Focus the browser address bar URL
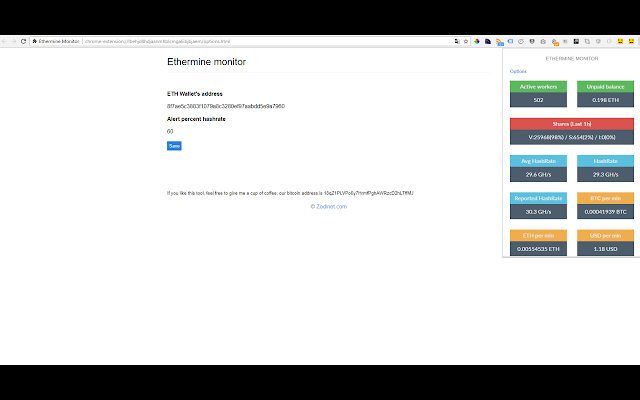The image size is (640, 400). pyautogui.click(x=158, y=41)
